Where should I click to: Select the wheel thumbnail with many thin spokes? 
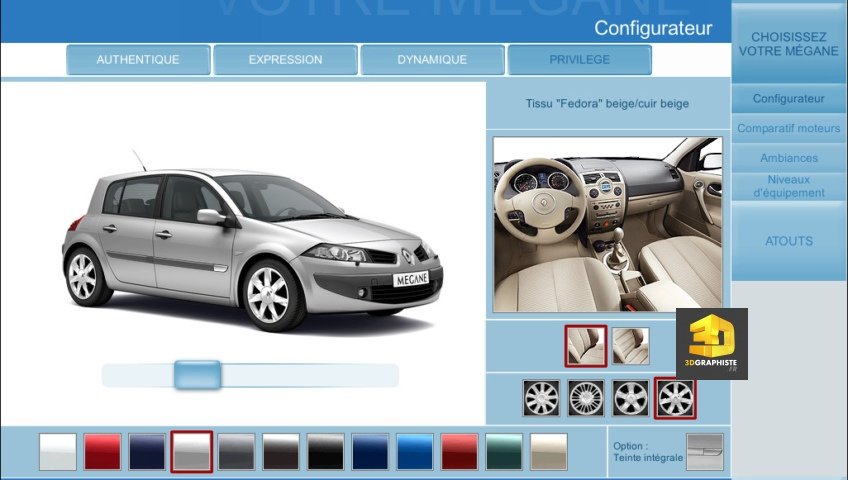click(x=586, y=398)
